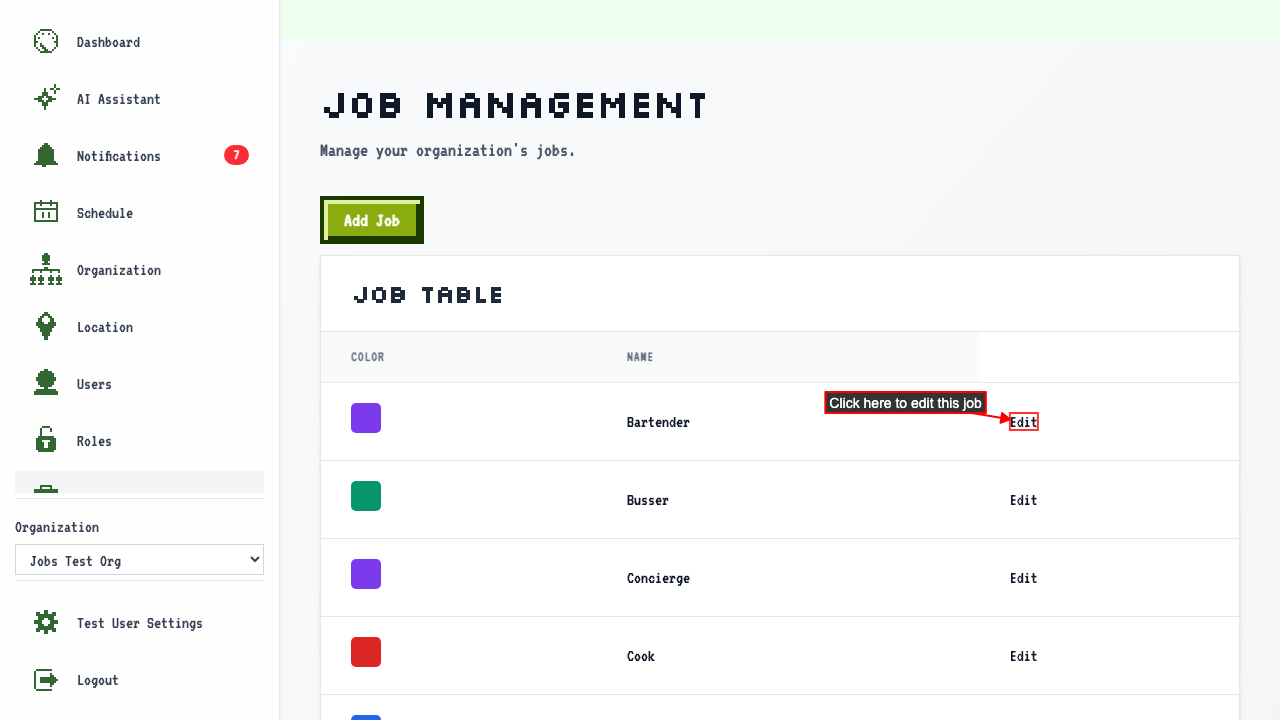Open the Users page
Image resolution: width=1280 pixels, height=720 pixels.
(x=140, y=384)
